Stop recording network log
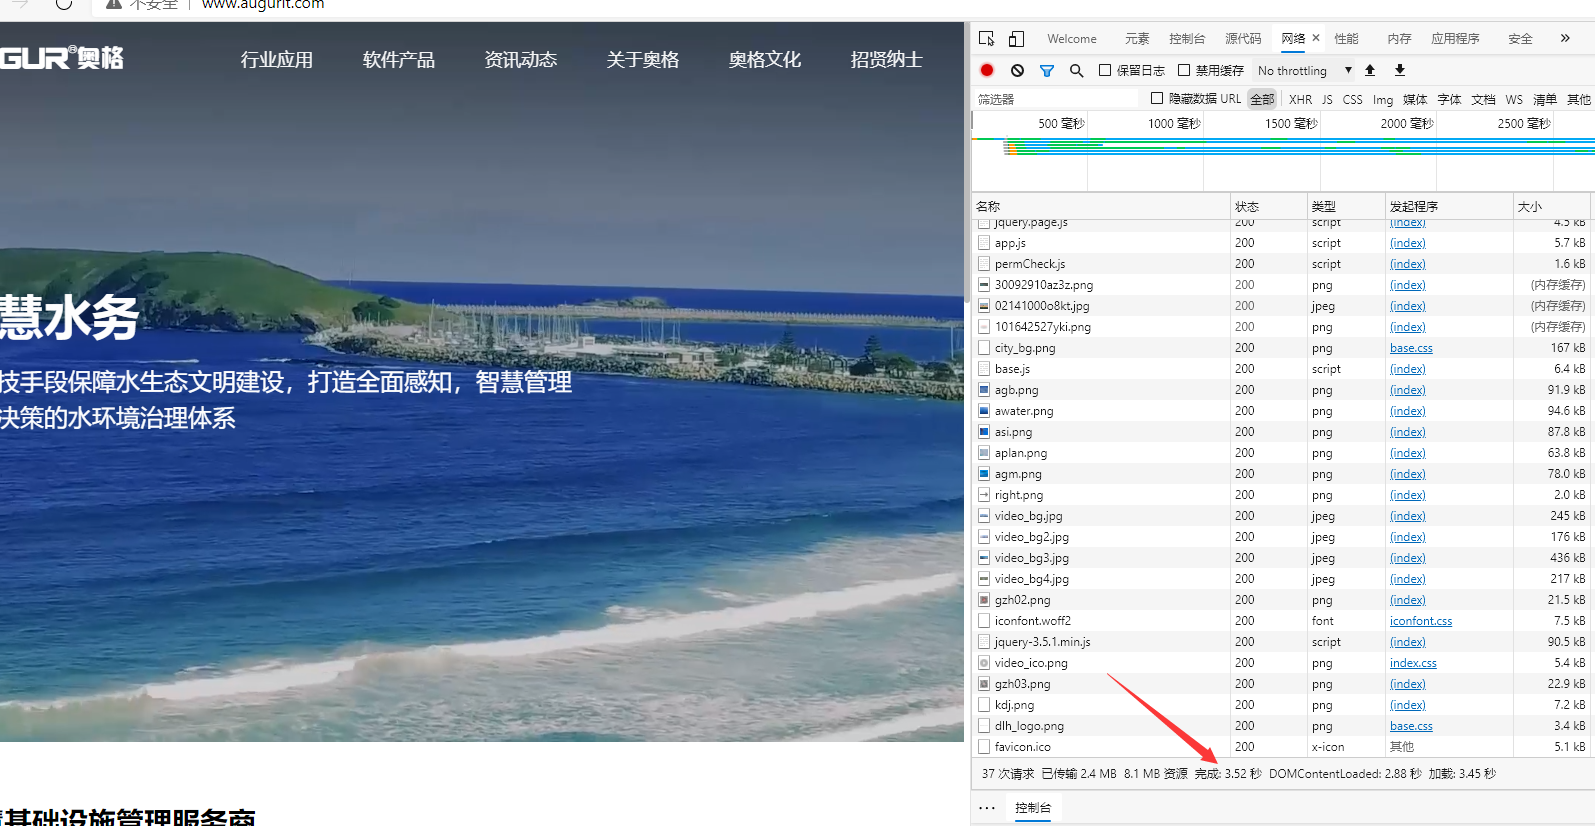Image resolution: width=1595 pixels, height=826 pixels. coord(987,70)
